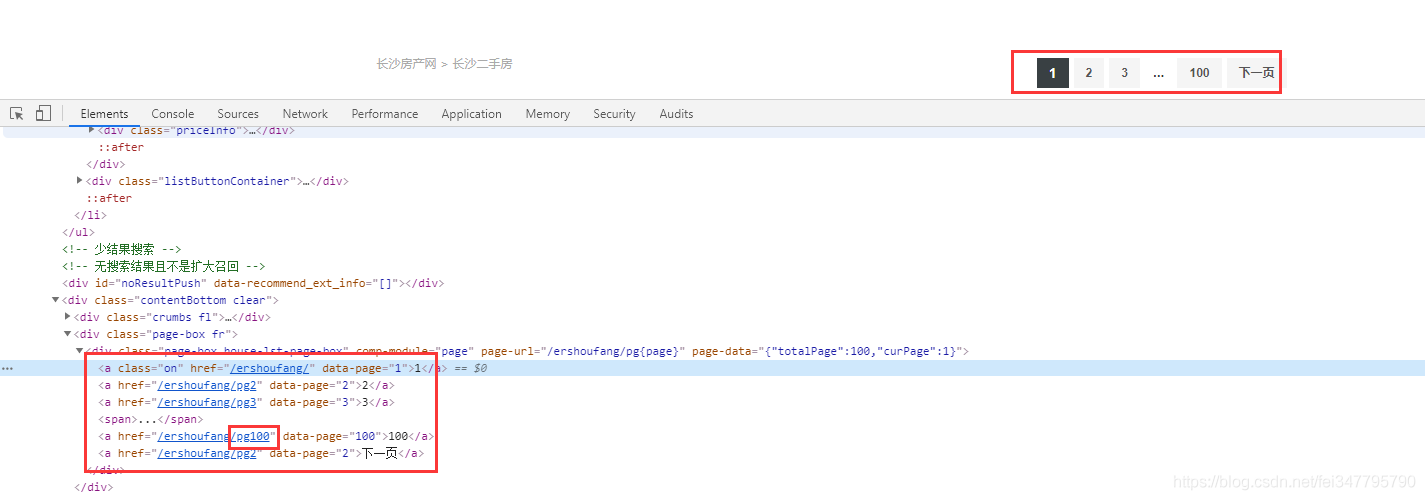Select the 无搜索结果且不是扩大召回 comment row
Viewport: 1425px width, 500px height.
pyautogui.click(x=163, y=266)
